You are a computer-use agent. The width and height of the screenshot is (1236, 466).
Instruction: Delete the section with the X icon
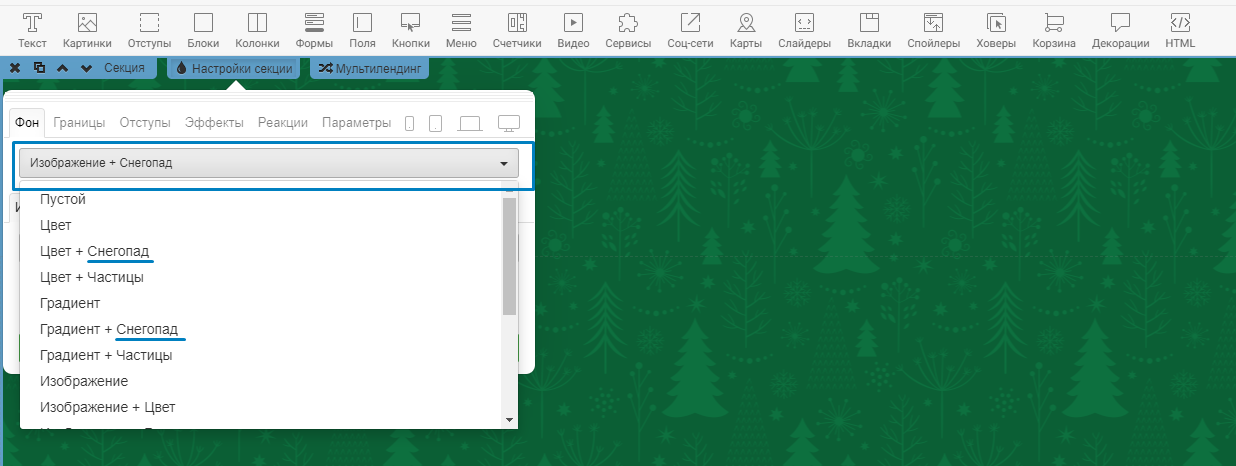(x=15, y=68)
